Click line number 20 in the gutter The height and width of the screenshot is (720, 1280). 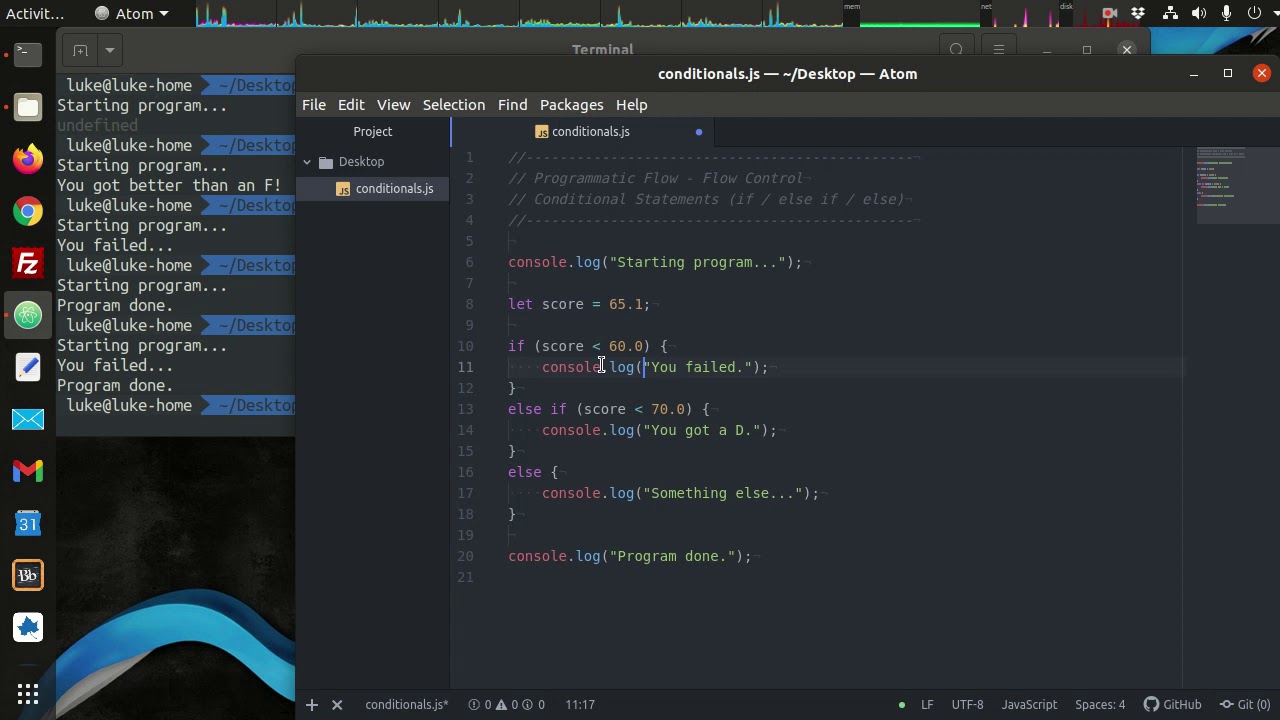coord(465,556)
